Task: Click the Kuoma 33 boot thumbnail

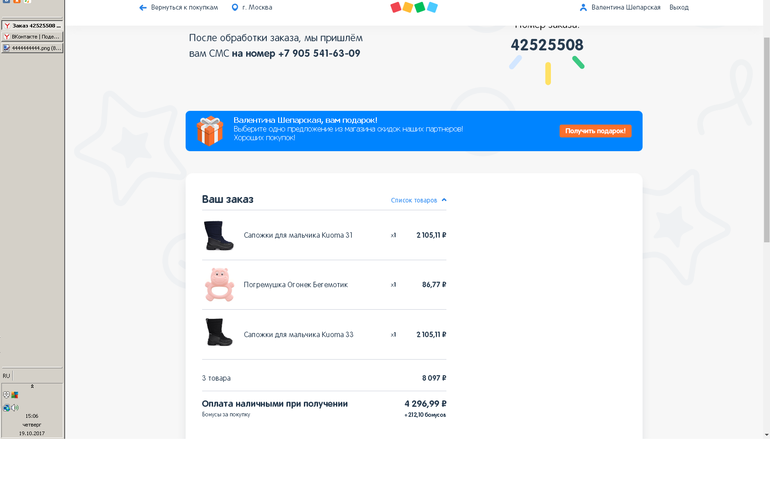Action: click(218, 333)
